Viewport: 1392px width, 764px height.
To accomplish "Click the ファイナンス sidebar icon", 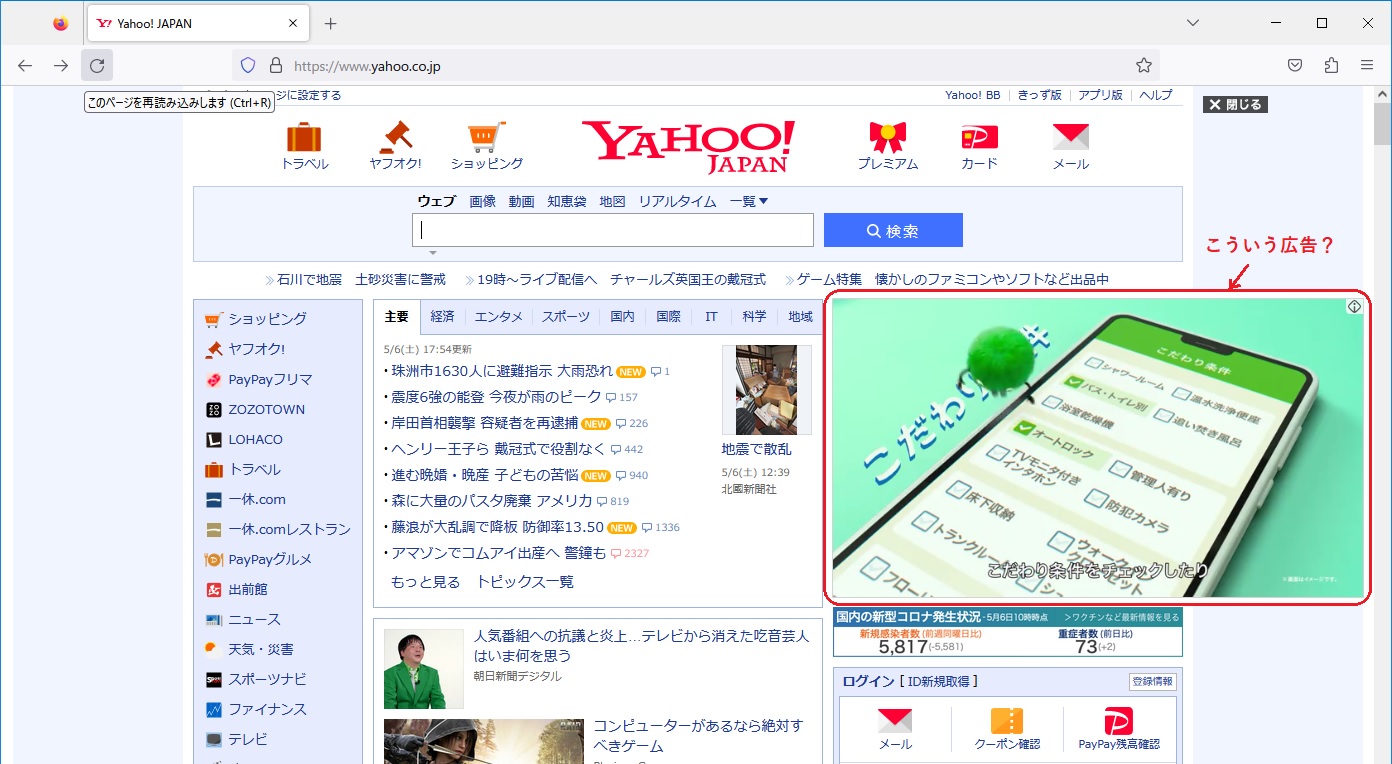I will (x=213, y=710).
